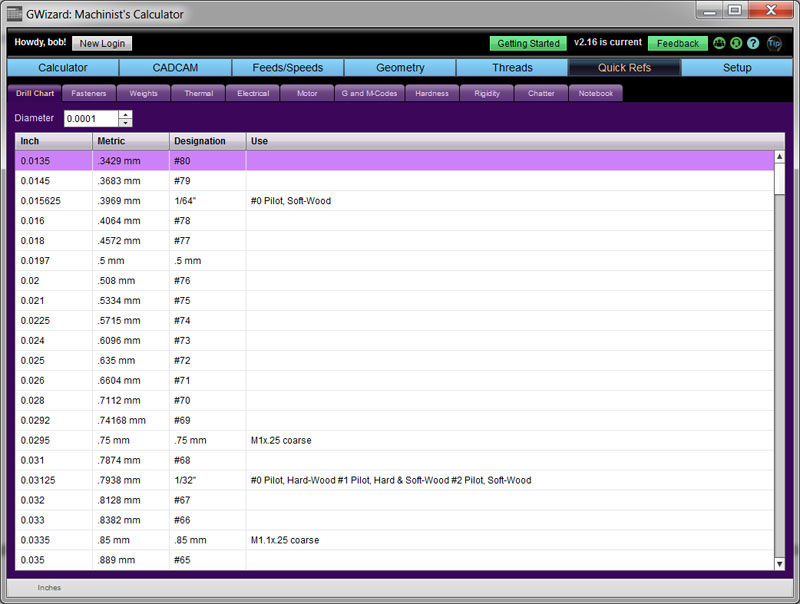Image resolution: width=800 pixels, height=604 pixels.
Task: Select the Drill Chart sub-tab
Action: (x=35, y=93)
